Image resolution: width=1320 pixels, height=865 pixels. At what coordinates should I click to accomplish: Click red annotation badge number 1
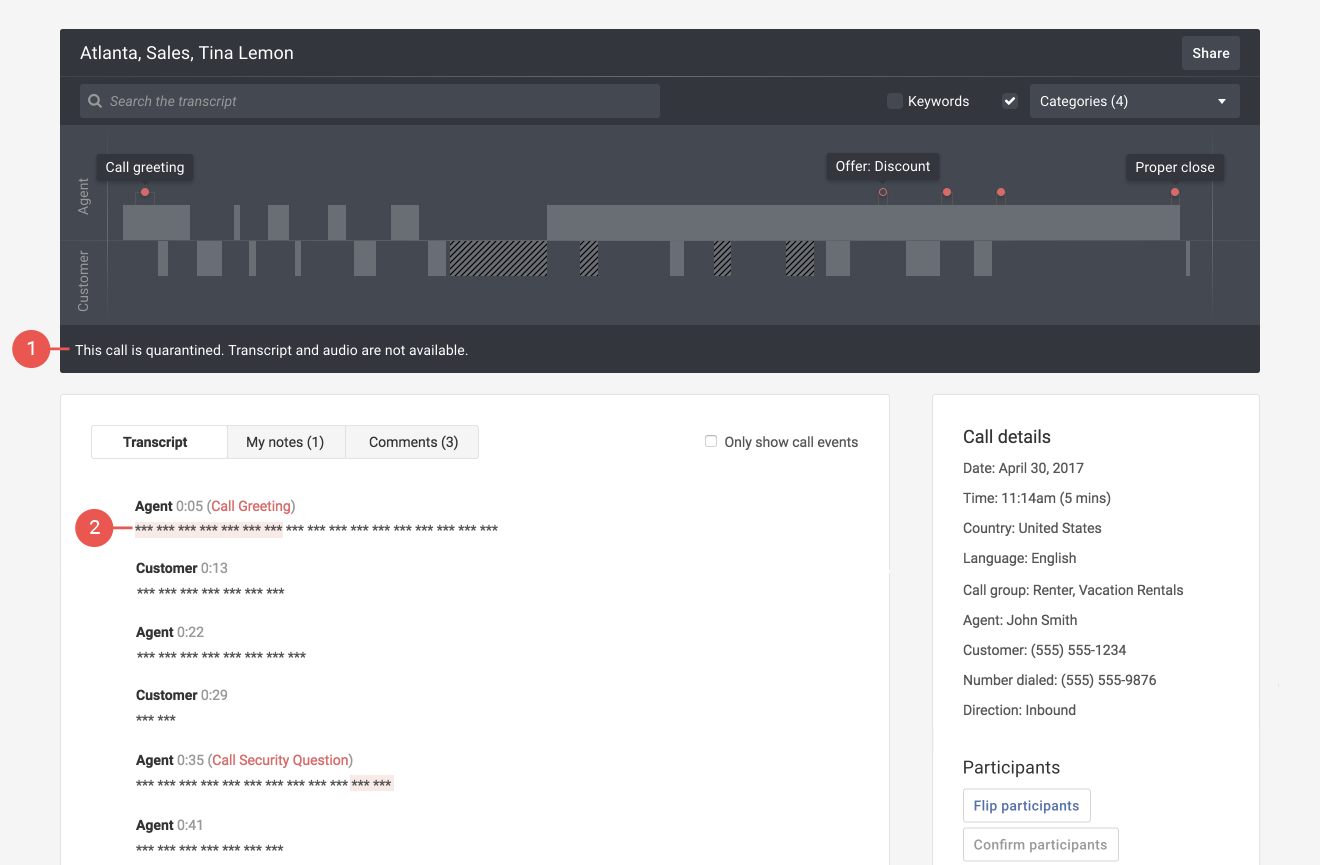point(31,349)
